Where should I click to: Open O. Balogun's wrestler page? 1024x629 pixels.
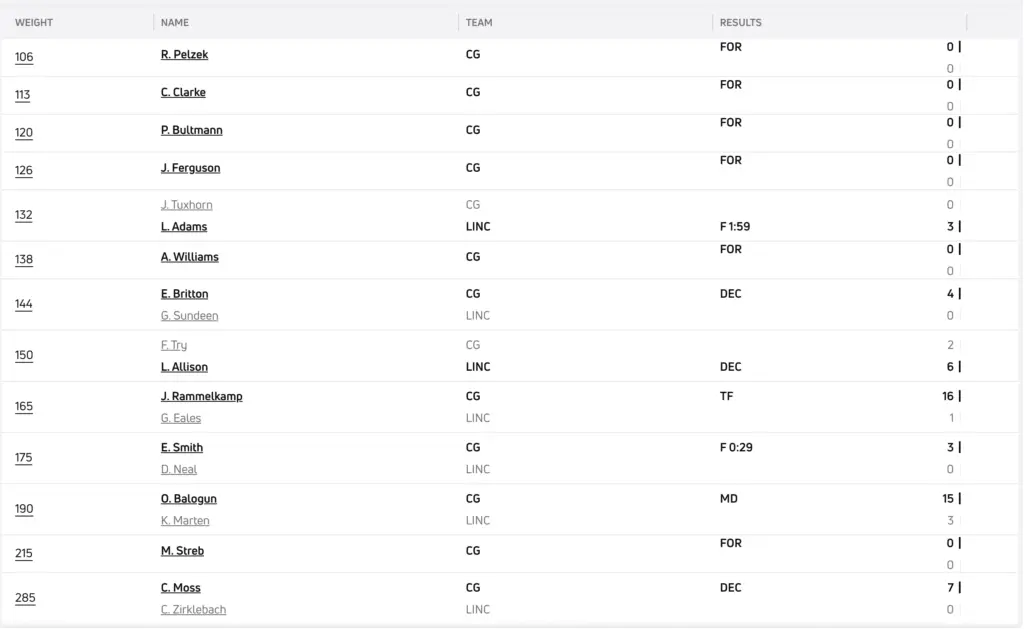point(188,499)
